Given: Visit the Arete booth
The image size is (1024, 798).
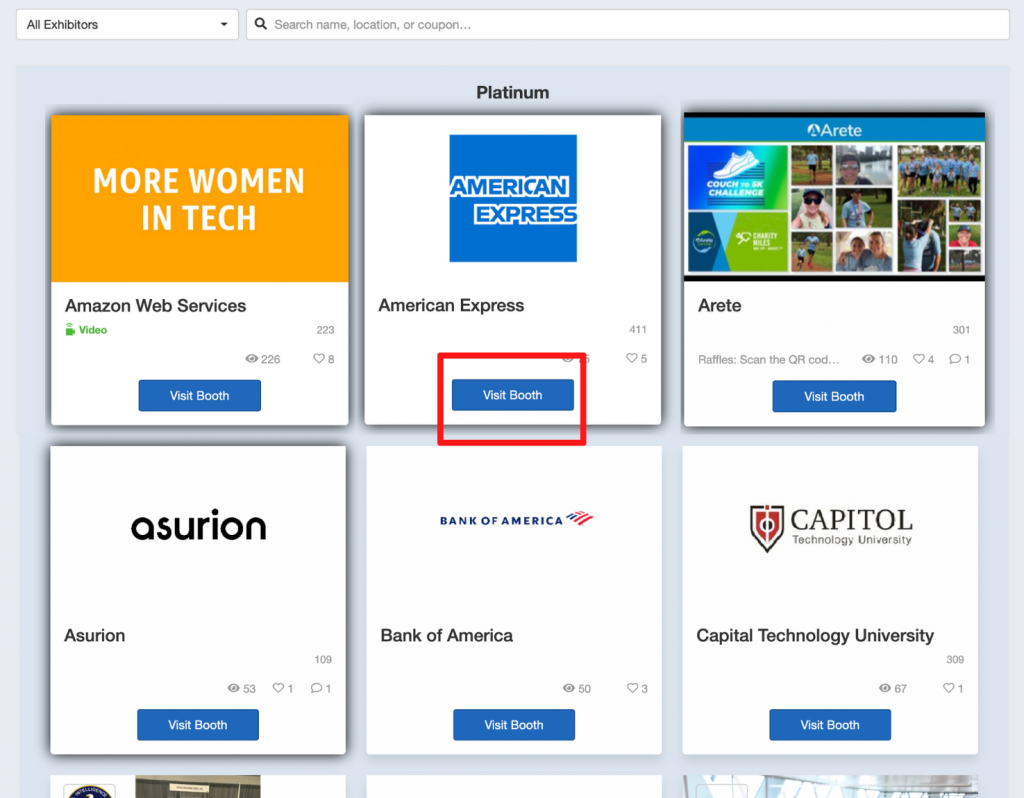Looking at the screenshot, I should coord(833,396).
